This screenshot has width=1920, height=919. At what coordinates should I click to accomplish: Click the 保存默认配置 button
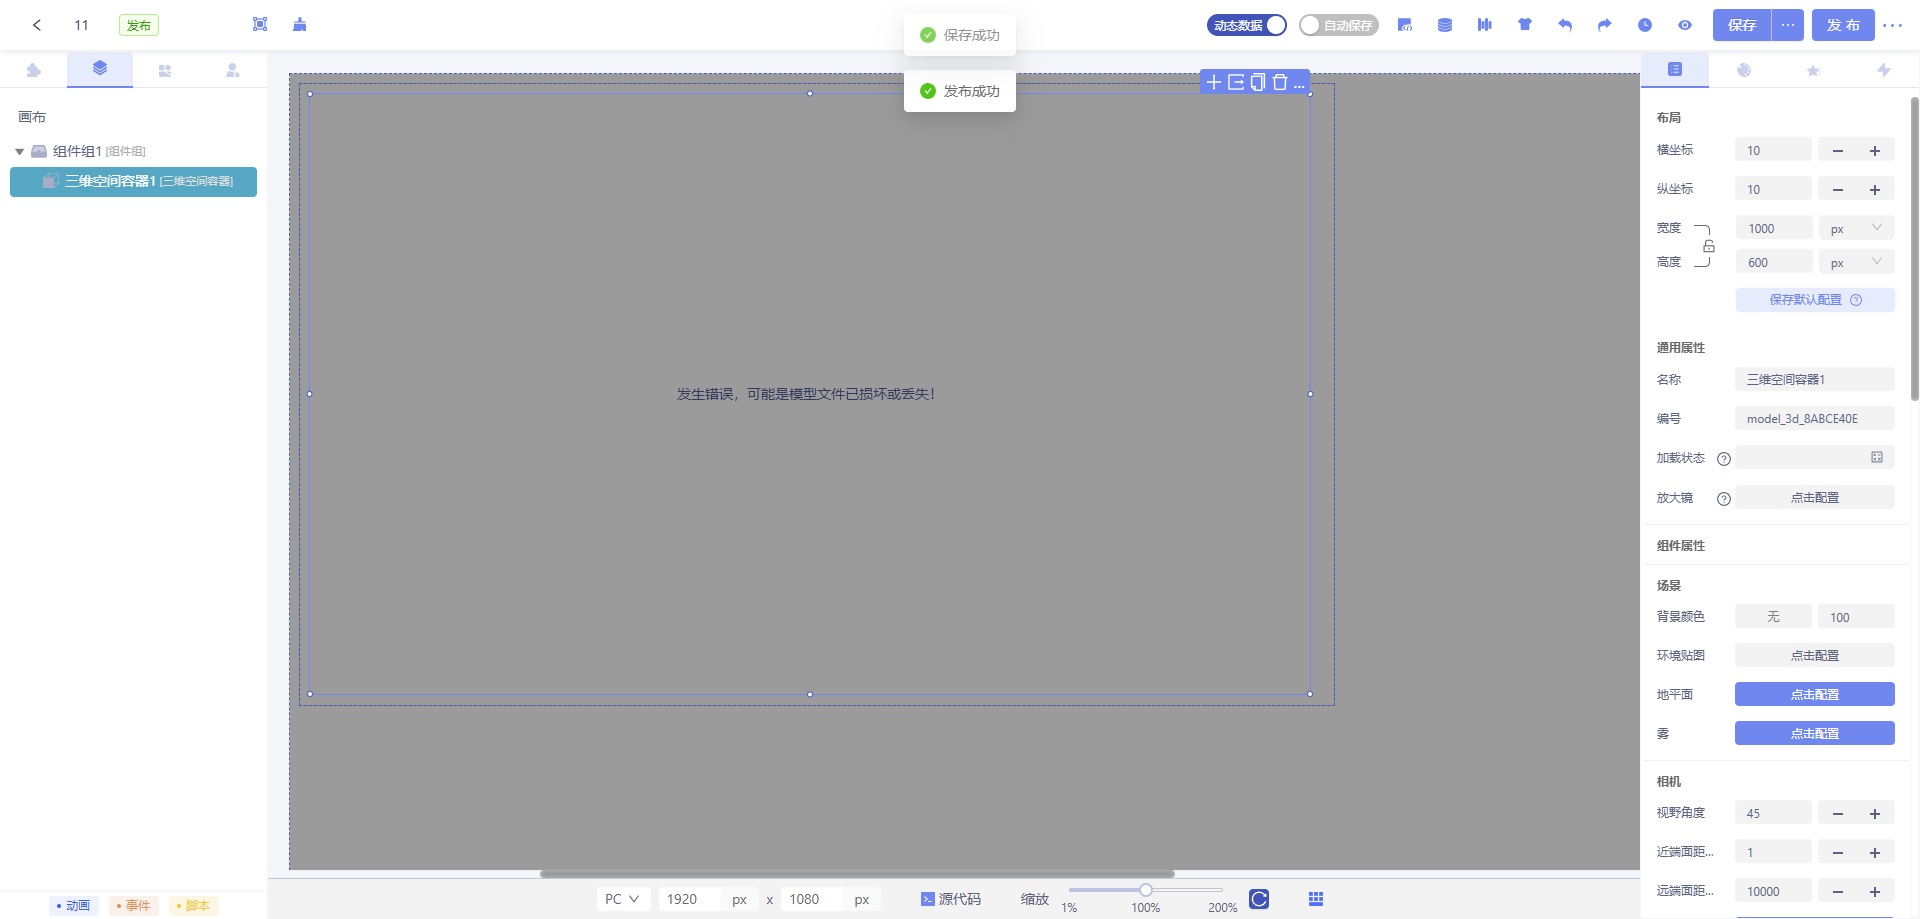1814,300
